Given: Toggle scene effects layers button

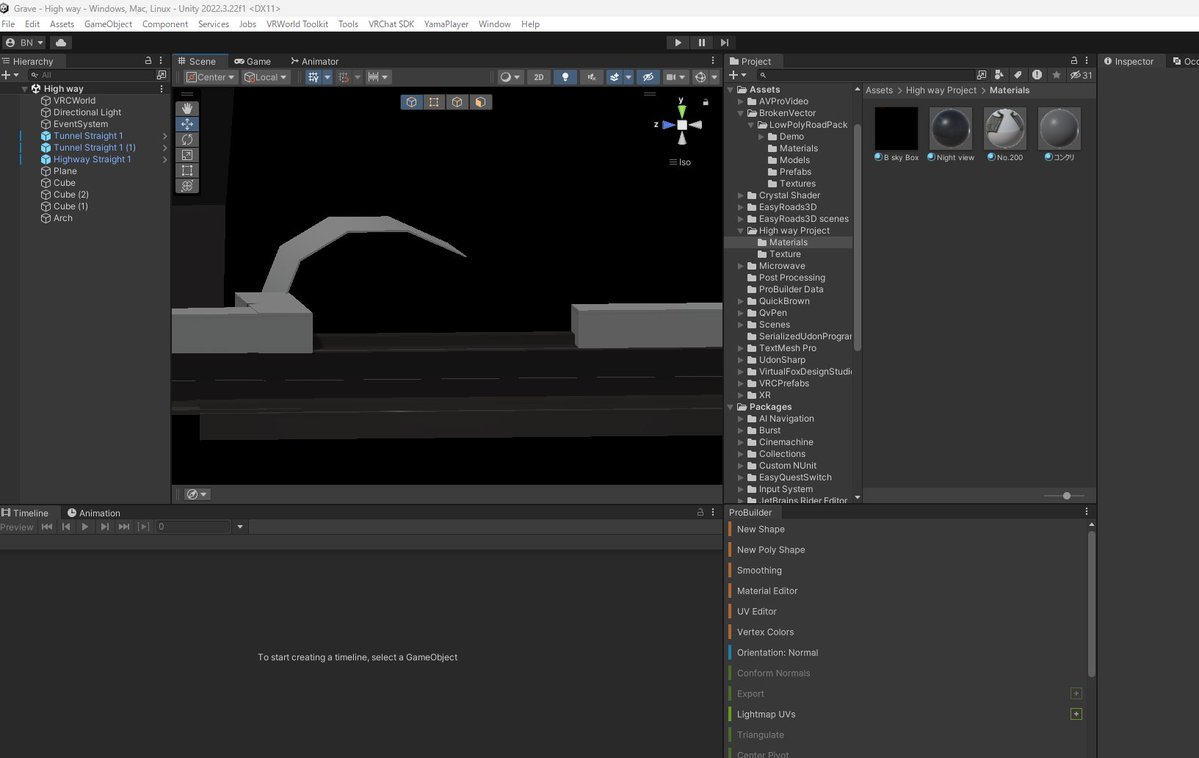Looking at the screenshot, I should pos(614,77).
